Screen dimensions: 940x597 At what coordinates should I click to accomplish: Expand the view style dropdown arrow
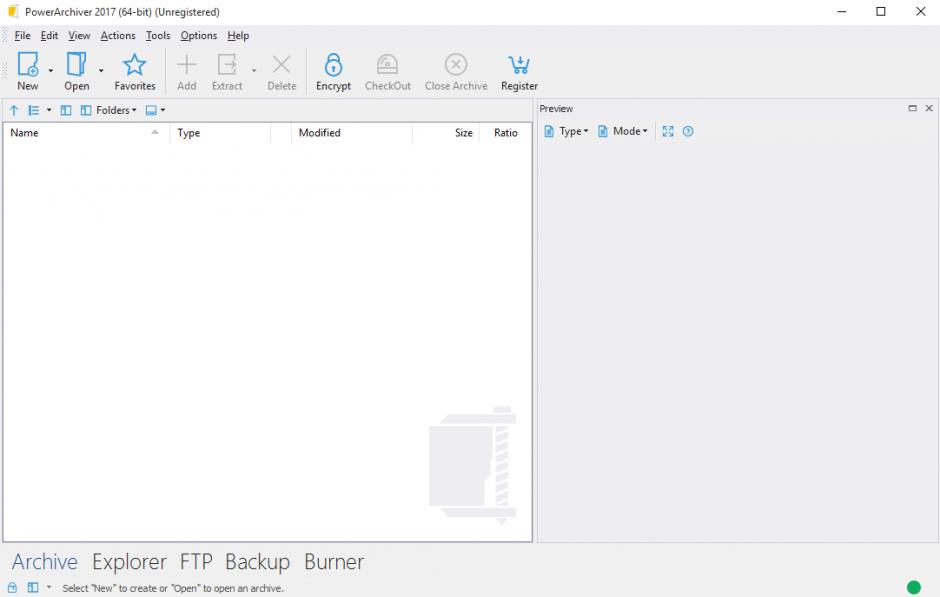49,110
